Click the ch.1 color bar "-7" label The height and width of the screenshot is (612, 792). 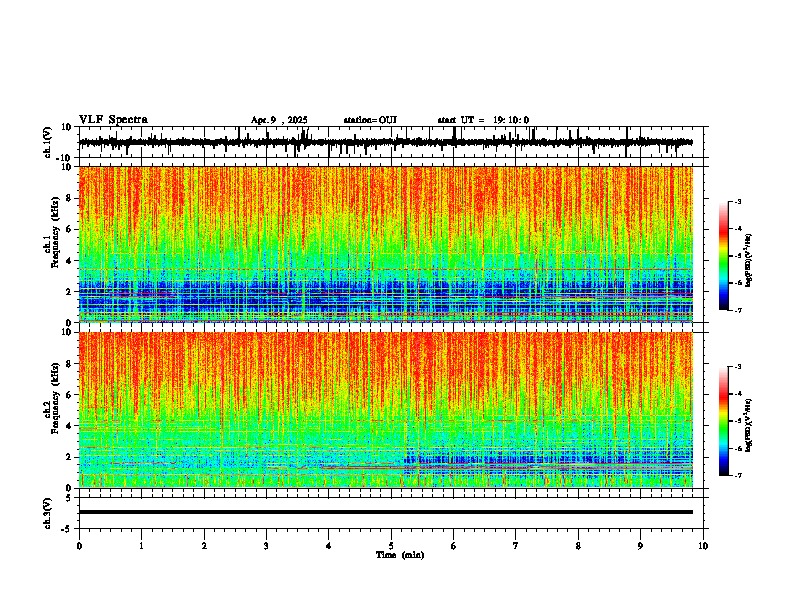pyautogui.click(x=738, y=310)
